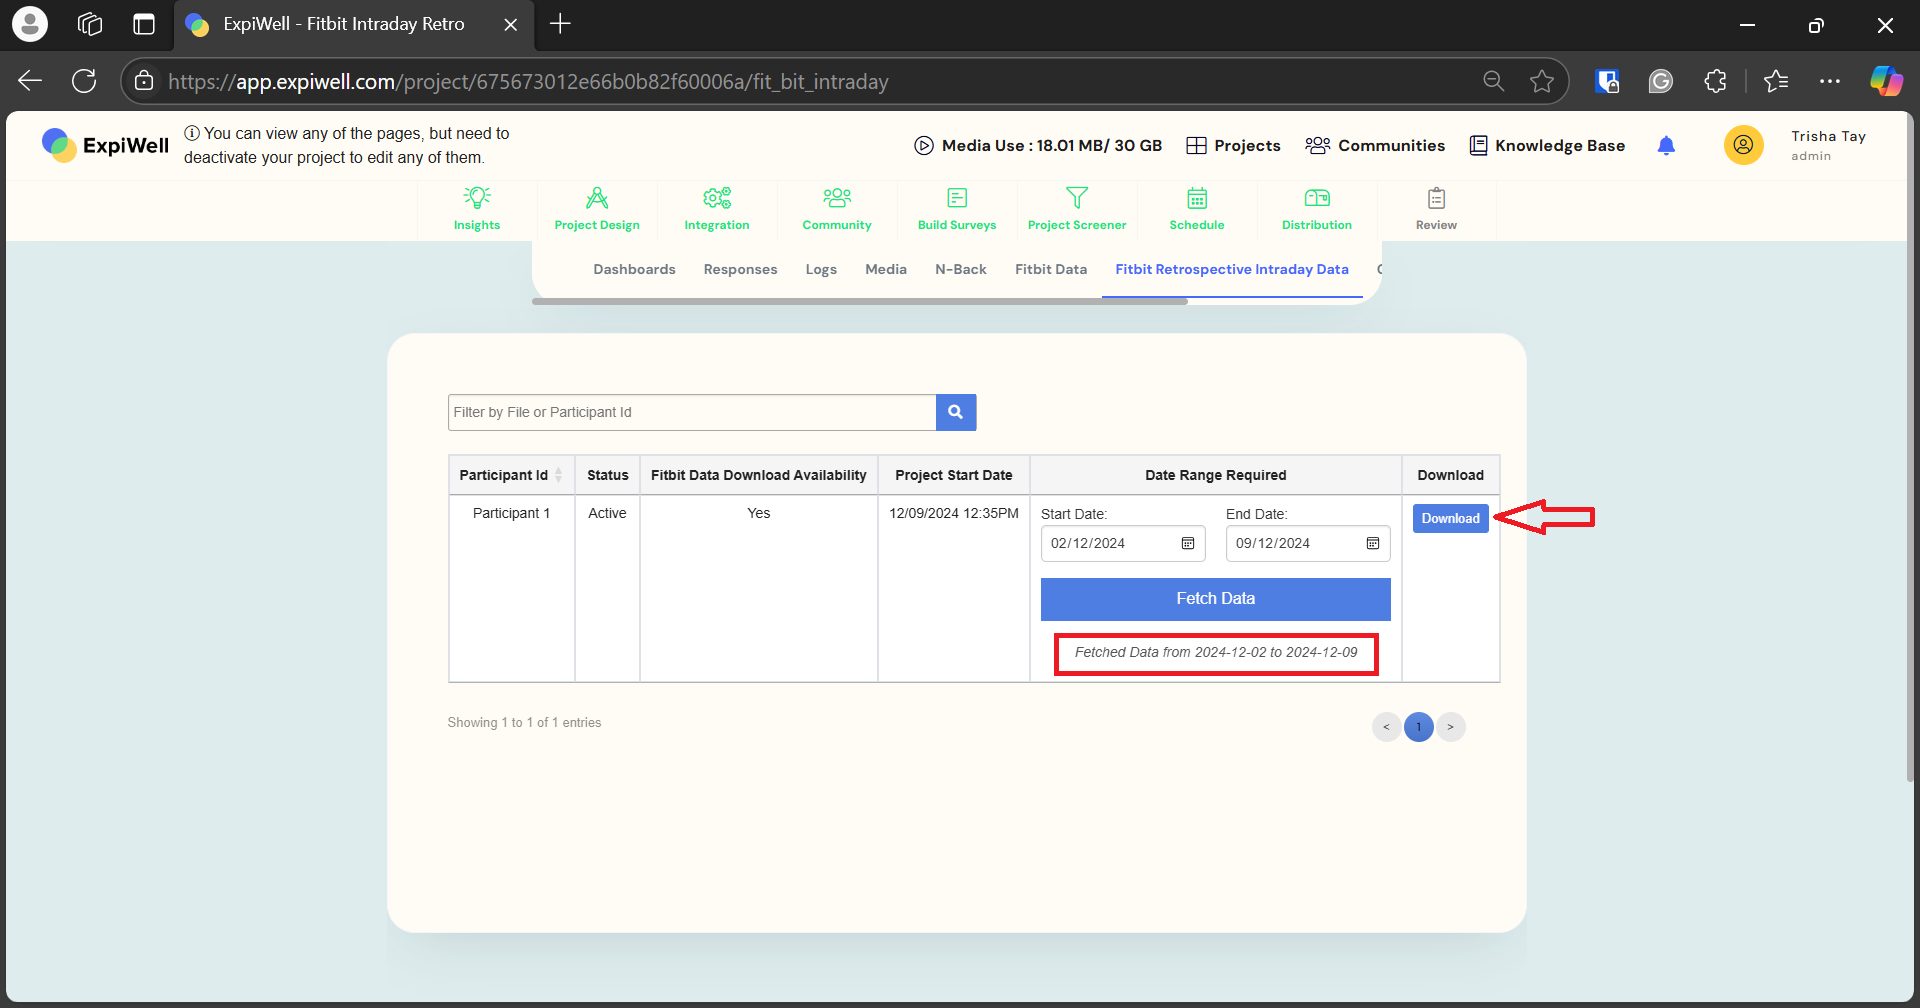Screen dimensions: 1920x1008
Task: Click the notification bell icon
Action: click(1666, 146)
